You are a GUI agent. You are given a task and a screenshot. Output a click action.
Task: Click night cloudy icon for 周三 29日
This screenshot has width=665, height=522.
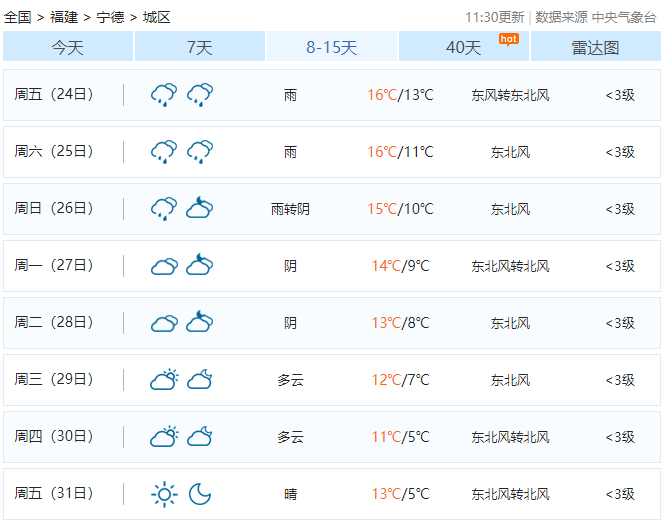tap(200, 379)
